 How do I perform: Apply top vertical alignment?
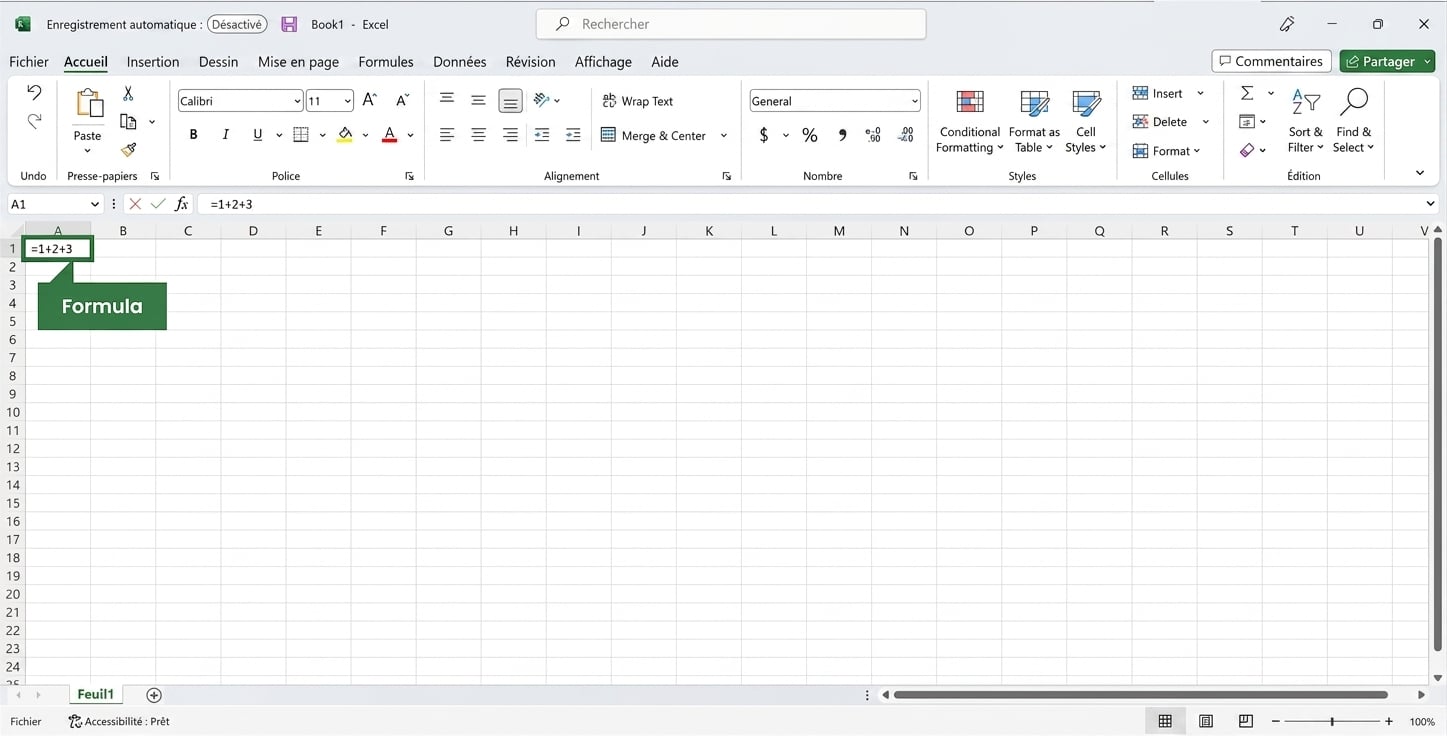(x=447, y=100)
